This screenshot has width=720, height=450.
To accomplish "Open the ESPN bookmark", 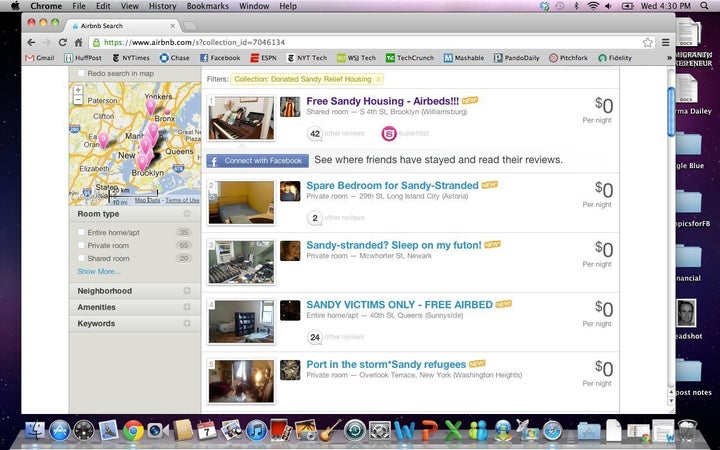I will pos(264,58).
